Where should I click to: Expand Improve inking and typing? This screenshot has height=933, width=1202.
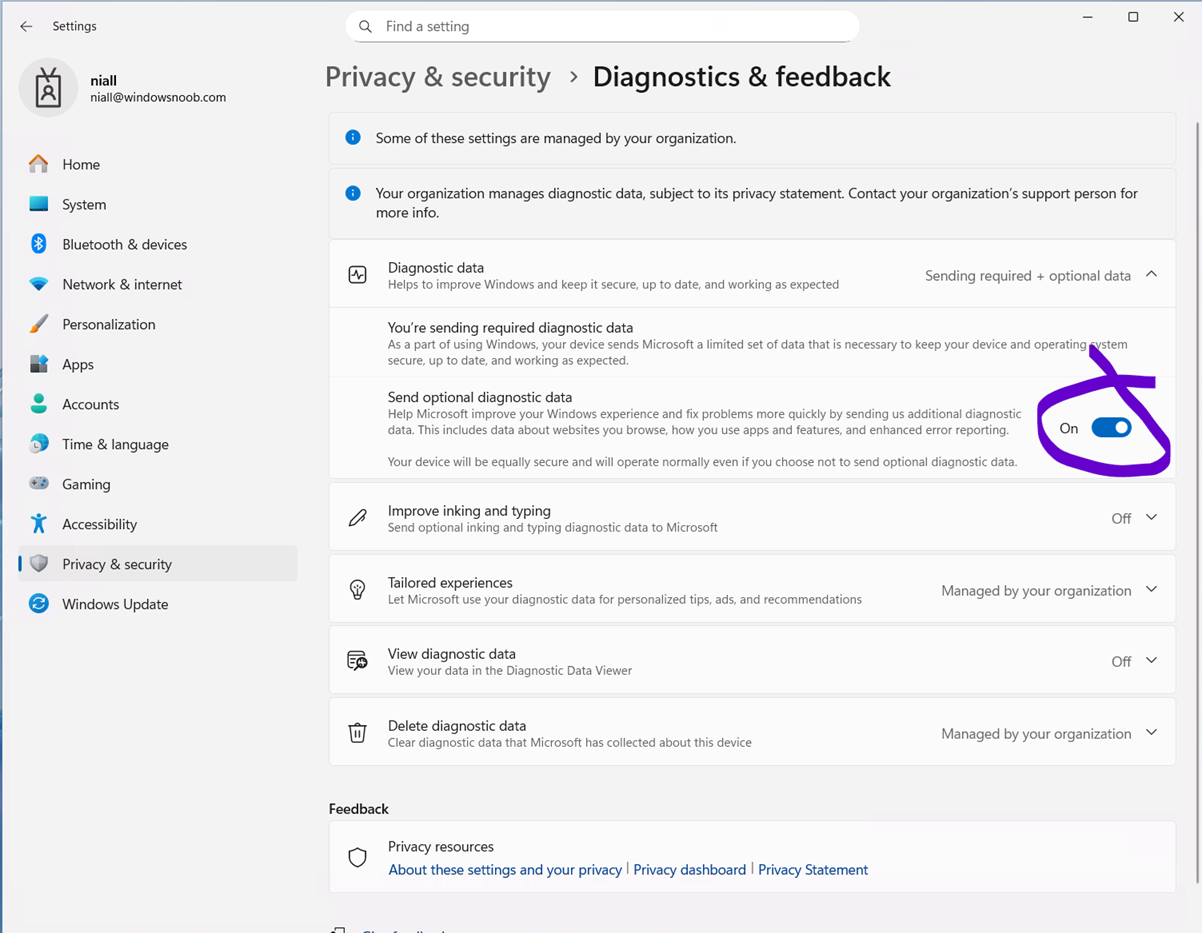(1151, 518)
